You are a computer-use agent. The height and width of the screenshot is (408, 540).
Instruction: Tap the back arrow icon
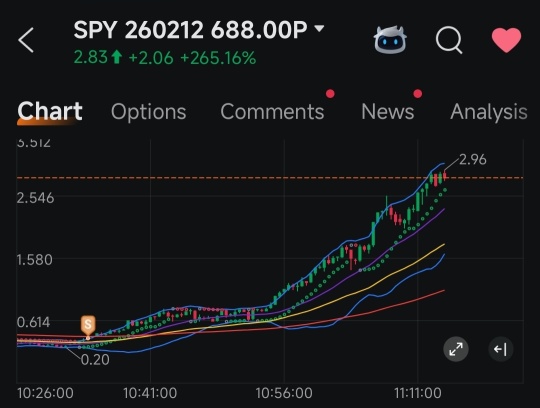26,40
